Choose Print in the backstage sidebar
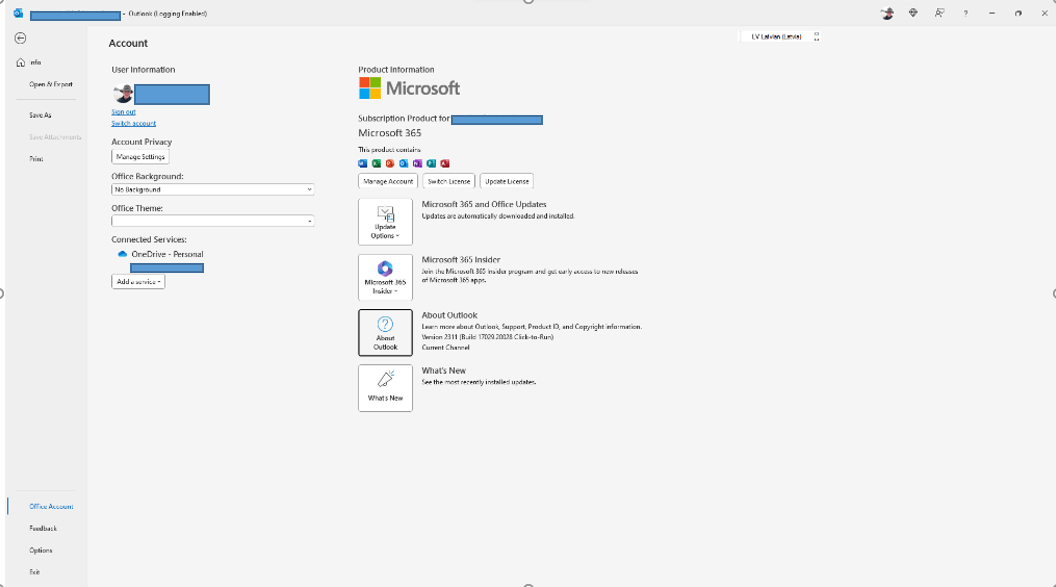The height and width of the screenshot is (587, 1056). point(36,159)
